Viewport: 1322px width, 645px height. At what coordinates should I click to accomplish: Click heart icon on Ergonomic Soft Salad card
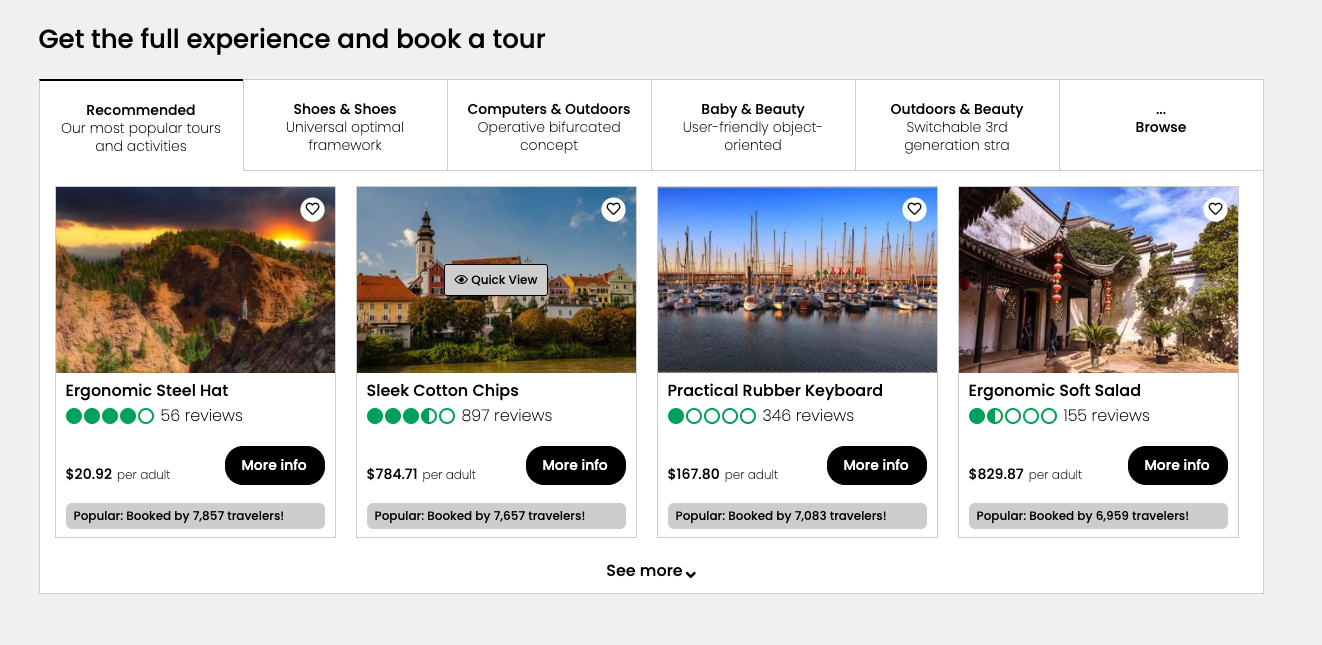coord(1215,209)
